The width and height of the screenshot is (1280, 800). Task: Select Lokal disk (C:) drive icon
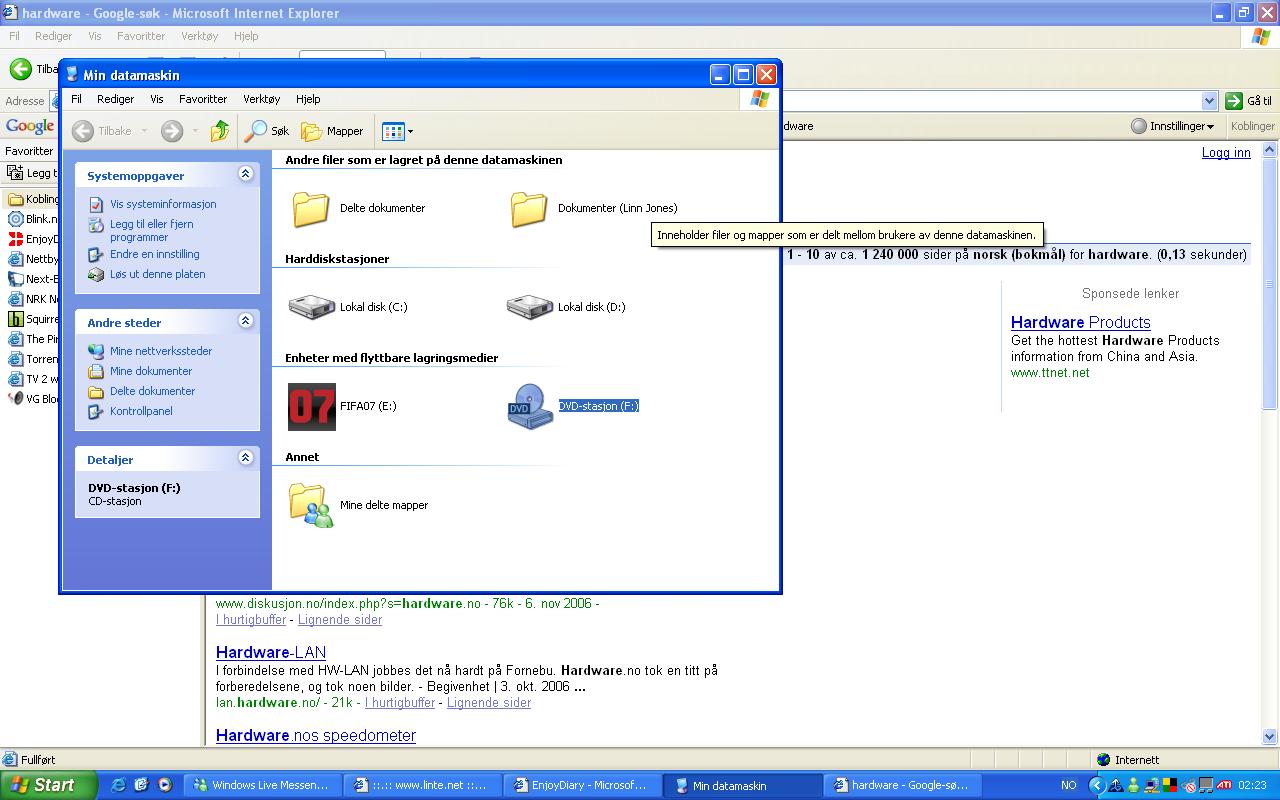[x=312, y=307]
